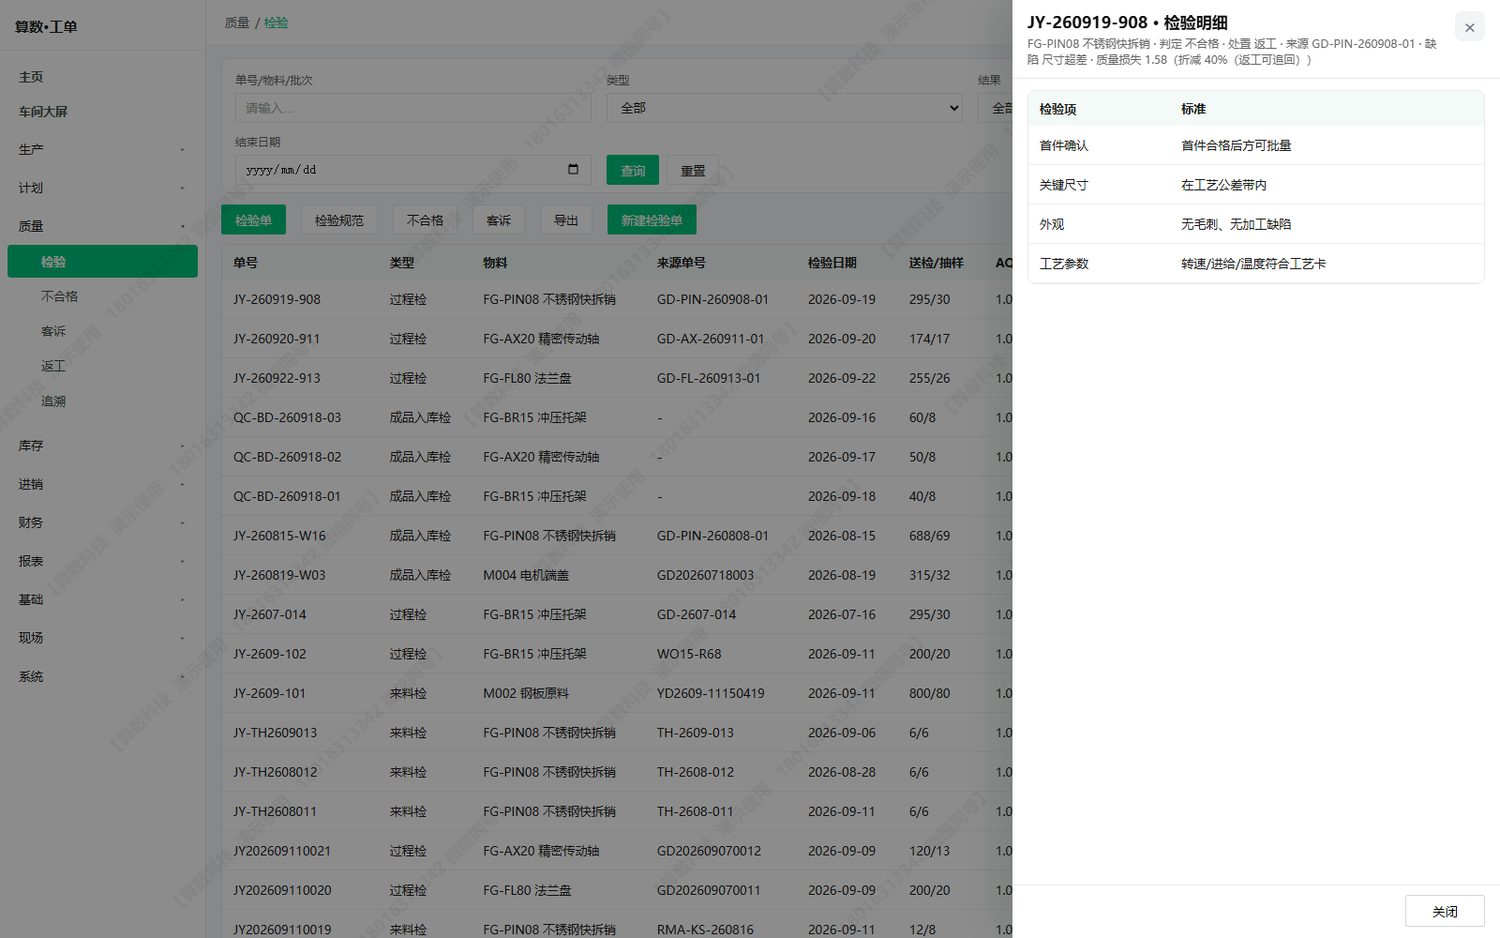Close the inspection detail drawer with X

1469,27
